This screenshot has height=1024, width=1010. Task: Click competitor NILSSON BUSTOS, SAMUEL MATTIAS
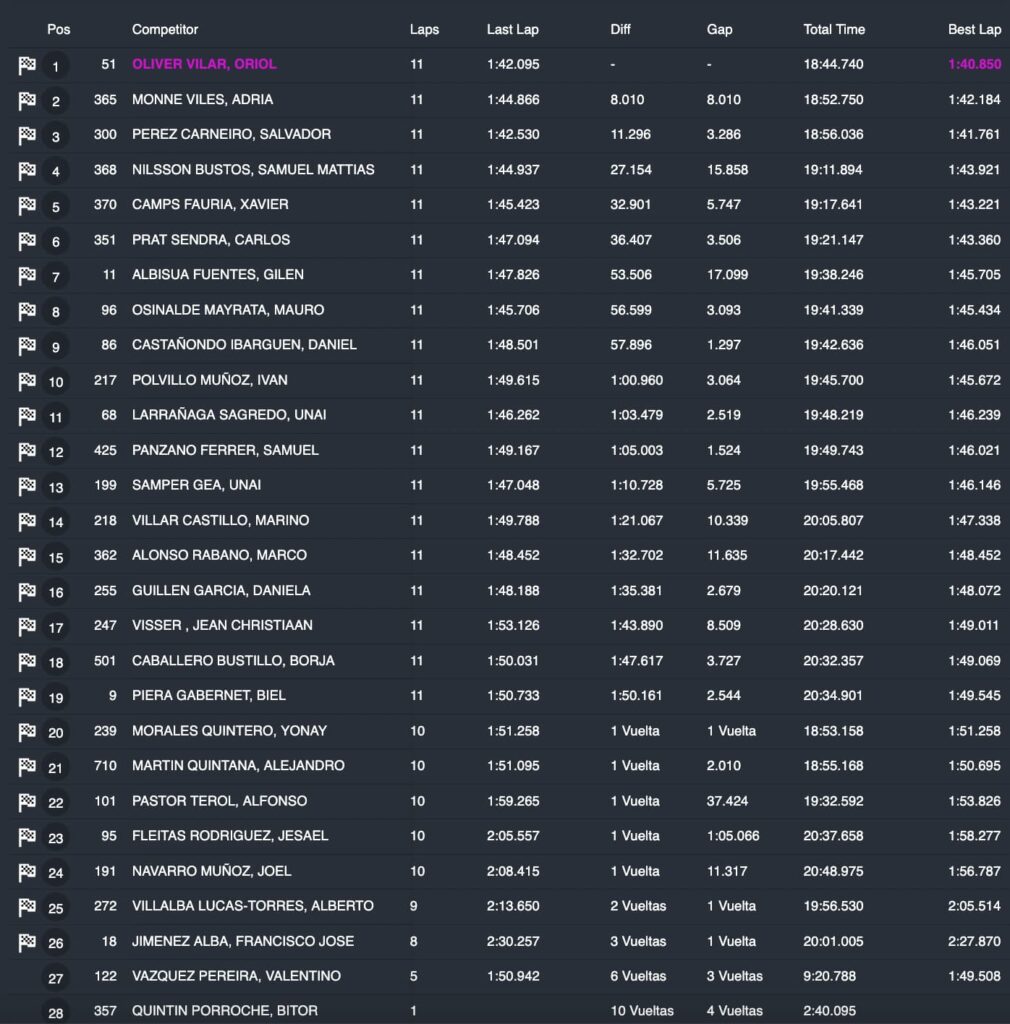pyautogui.click(x=253, y=169)
